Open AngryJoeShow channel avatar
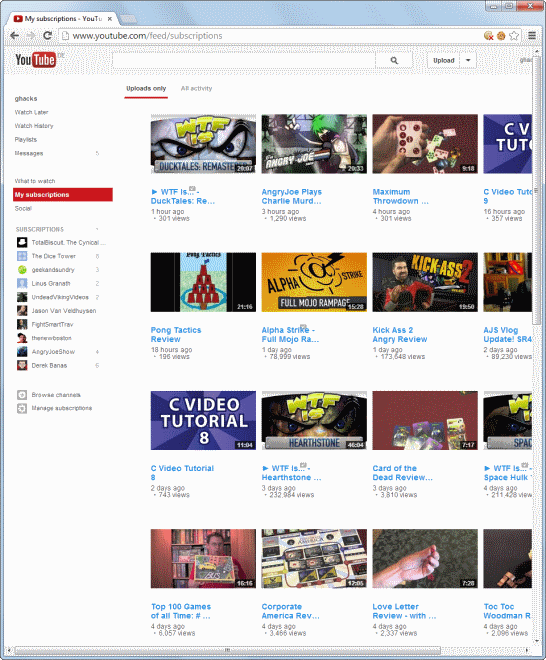The width and height of the screenshot is (546, 660). point(22,352)
